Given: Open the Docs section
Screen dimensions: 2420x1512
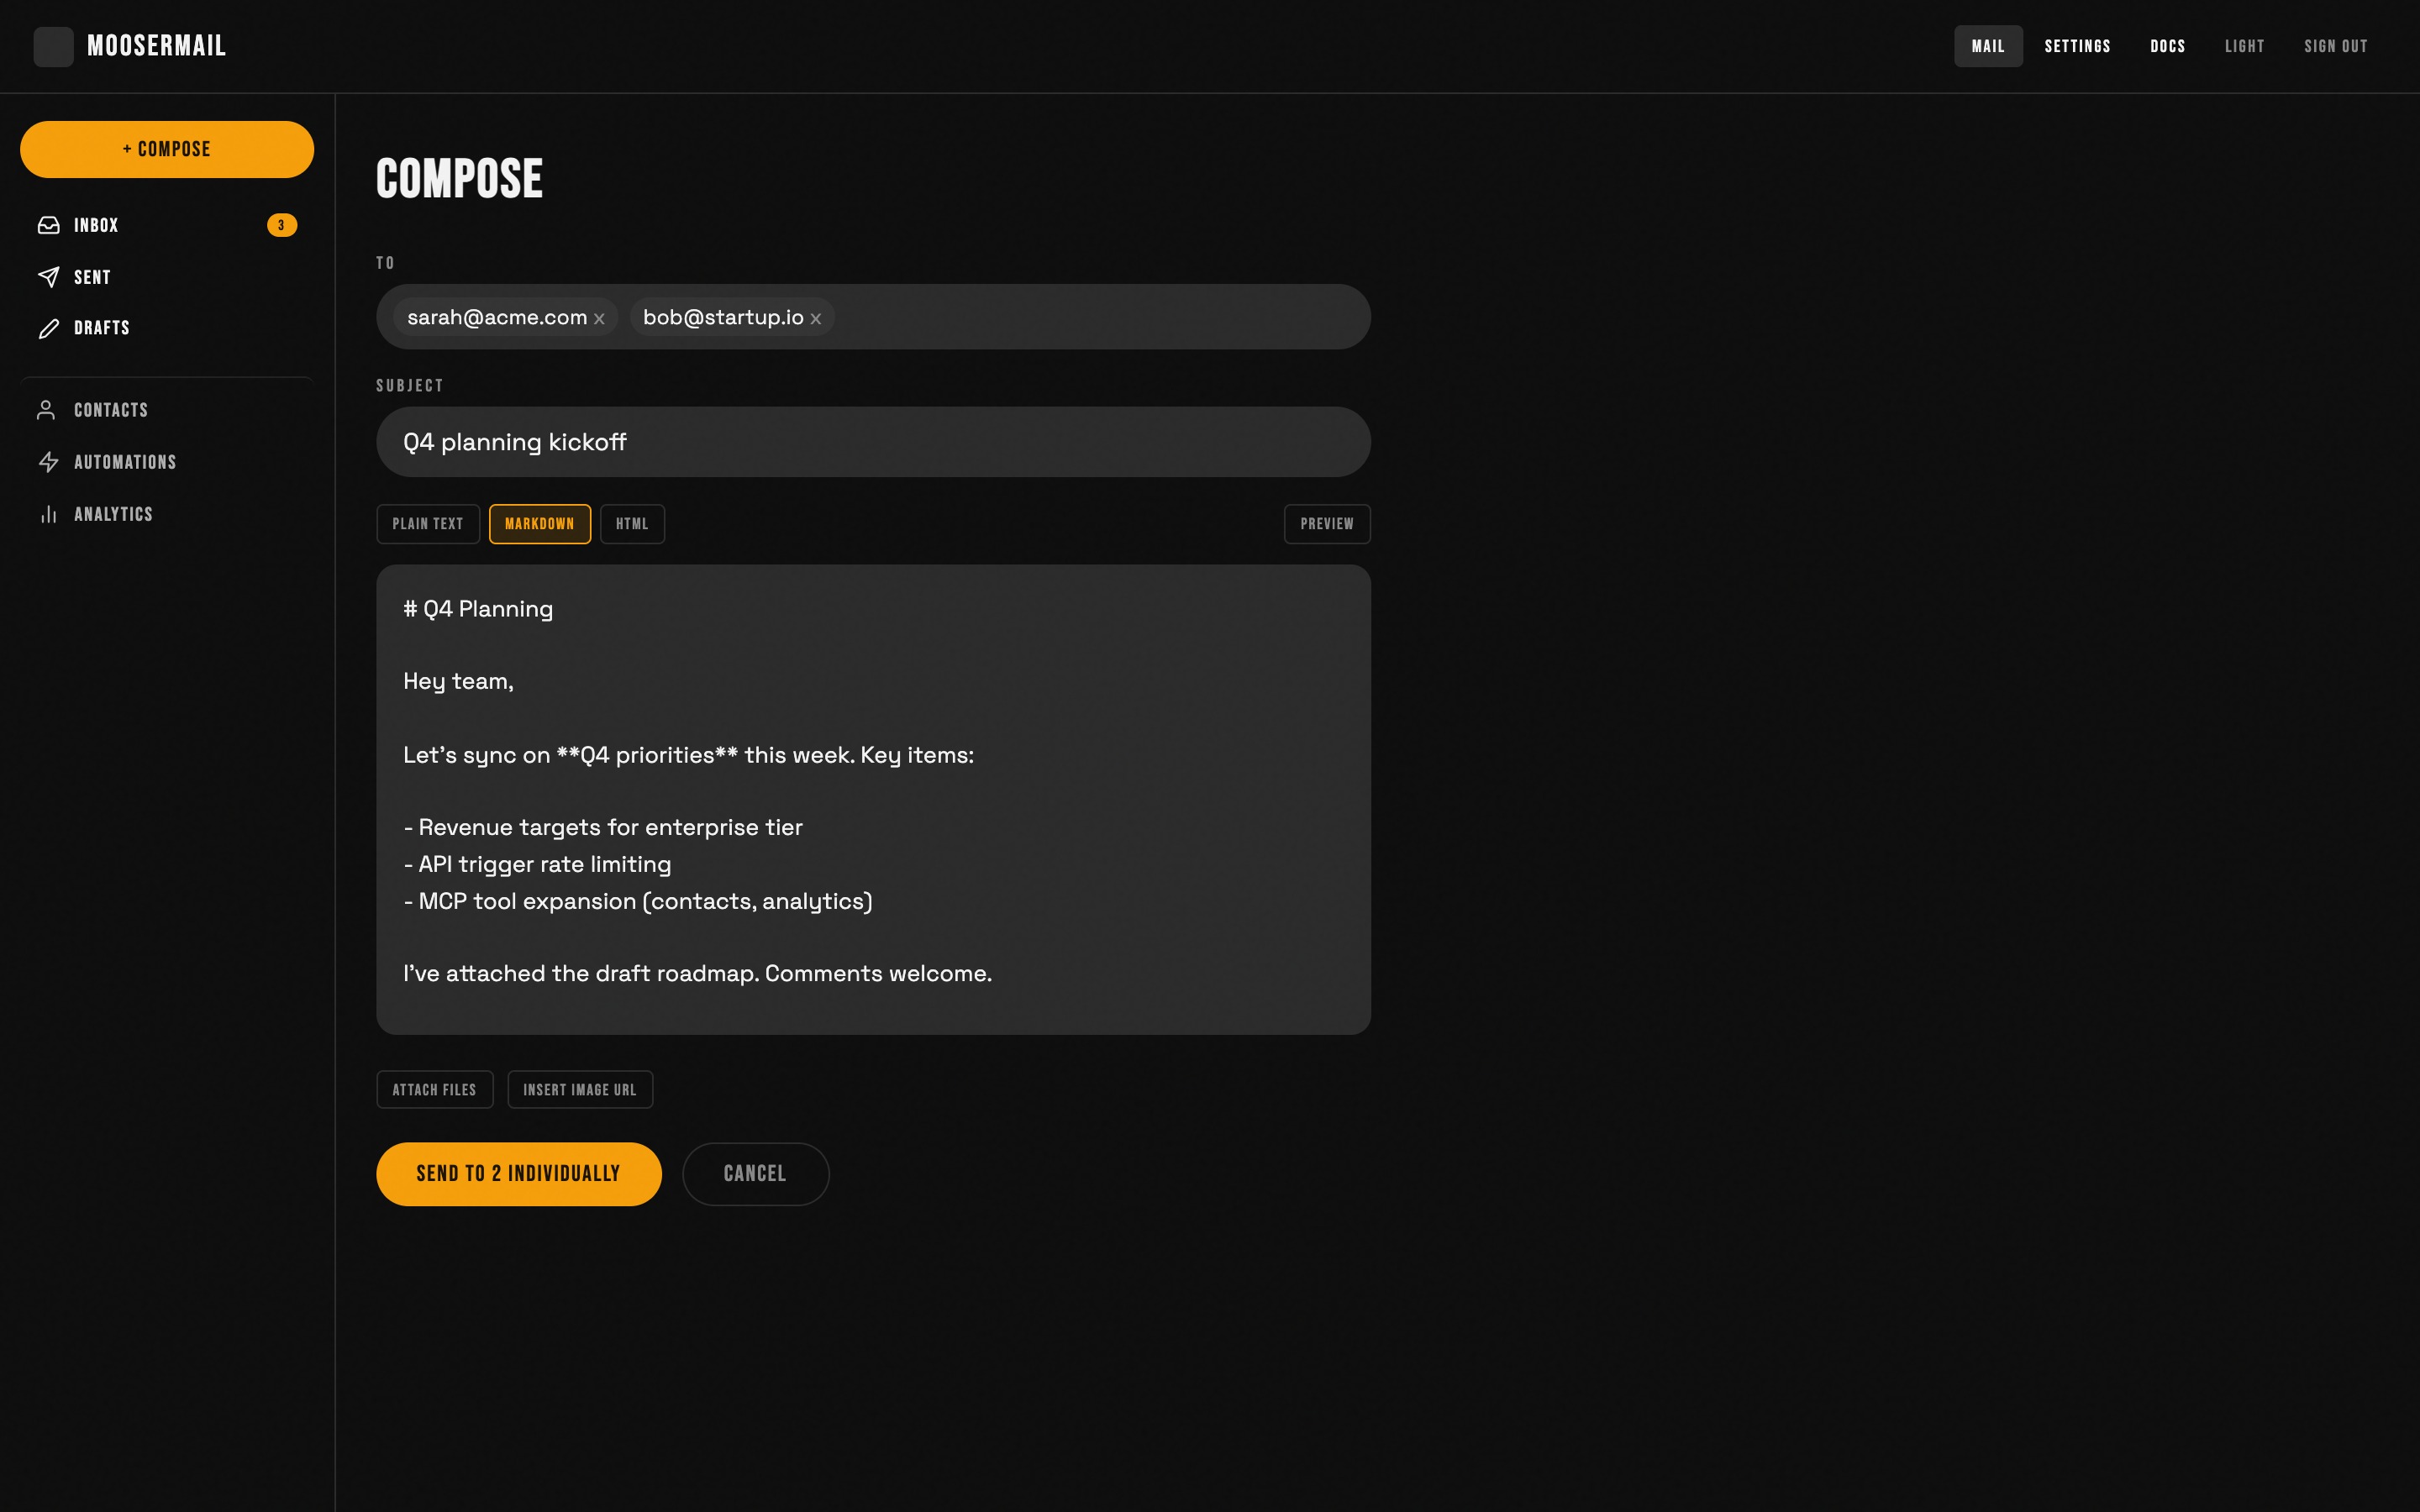Looking at the screenshot, I should pyautogui.click(x=2167, y=46).
